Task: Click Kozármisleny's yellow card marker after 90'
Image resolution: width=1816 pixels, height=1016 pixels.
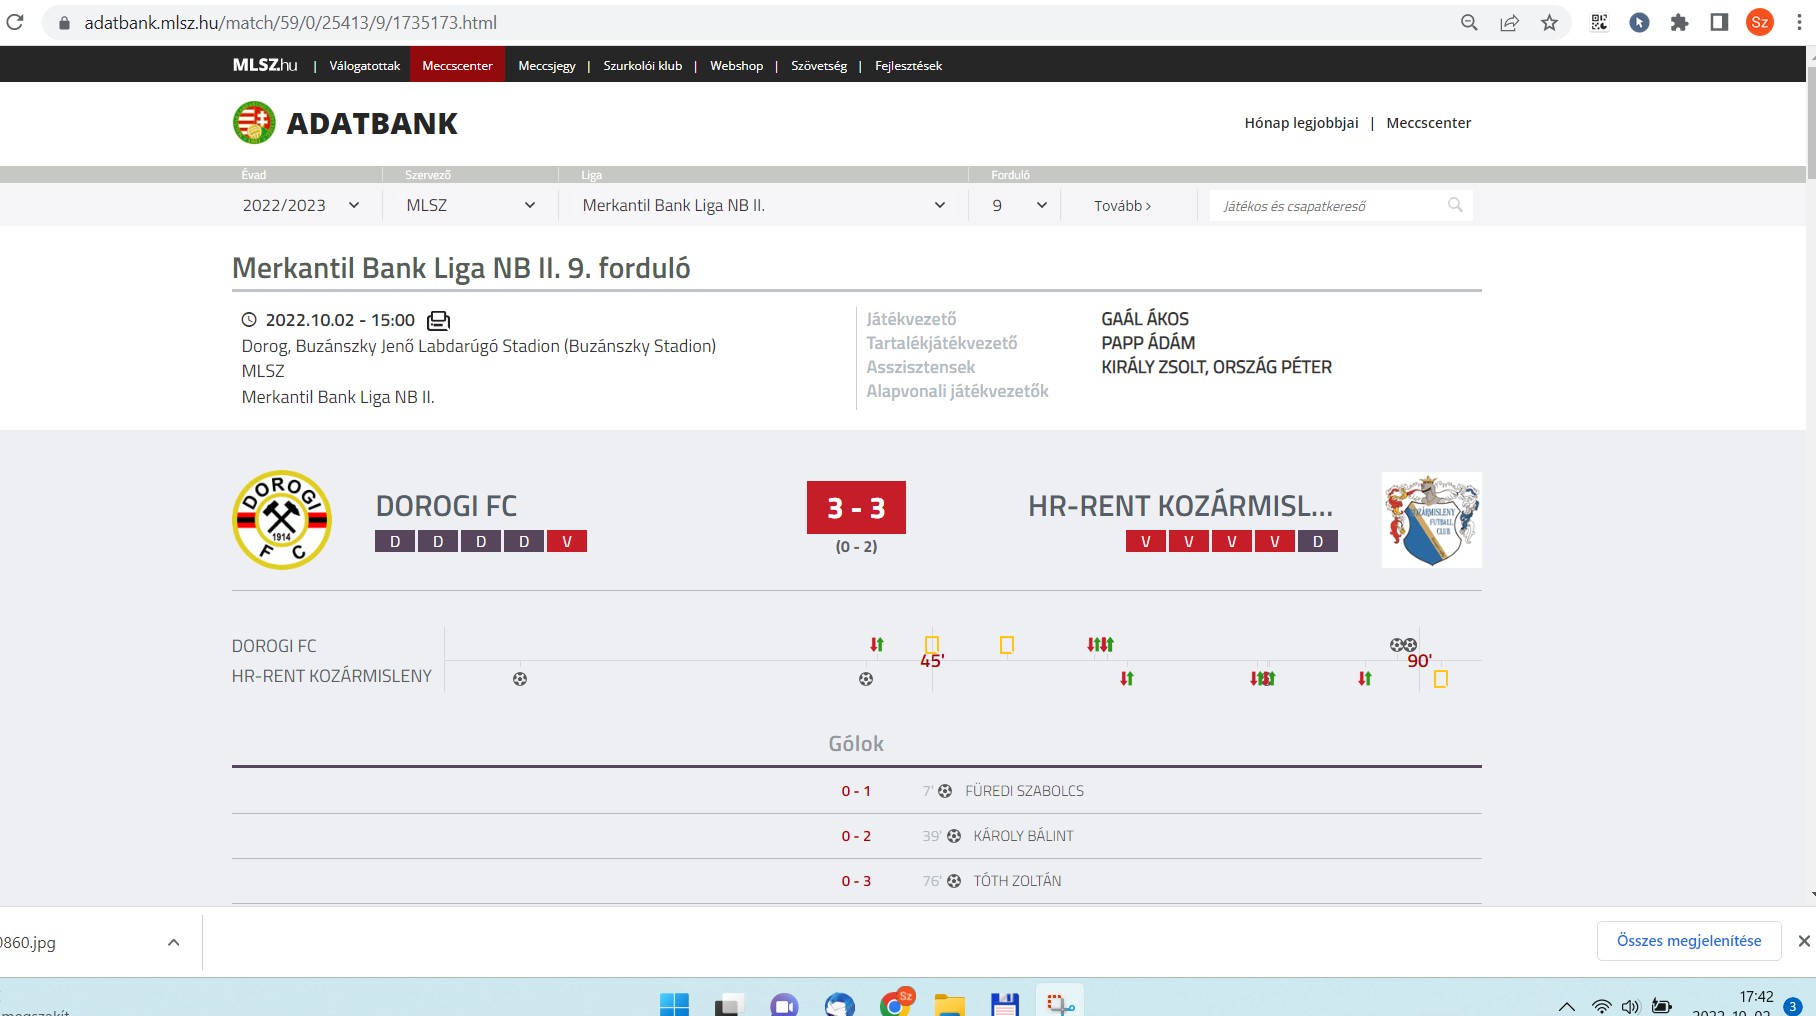Action: [x=1441, y=679]
